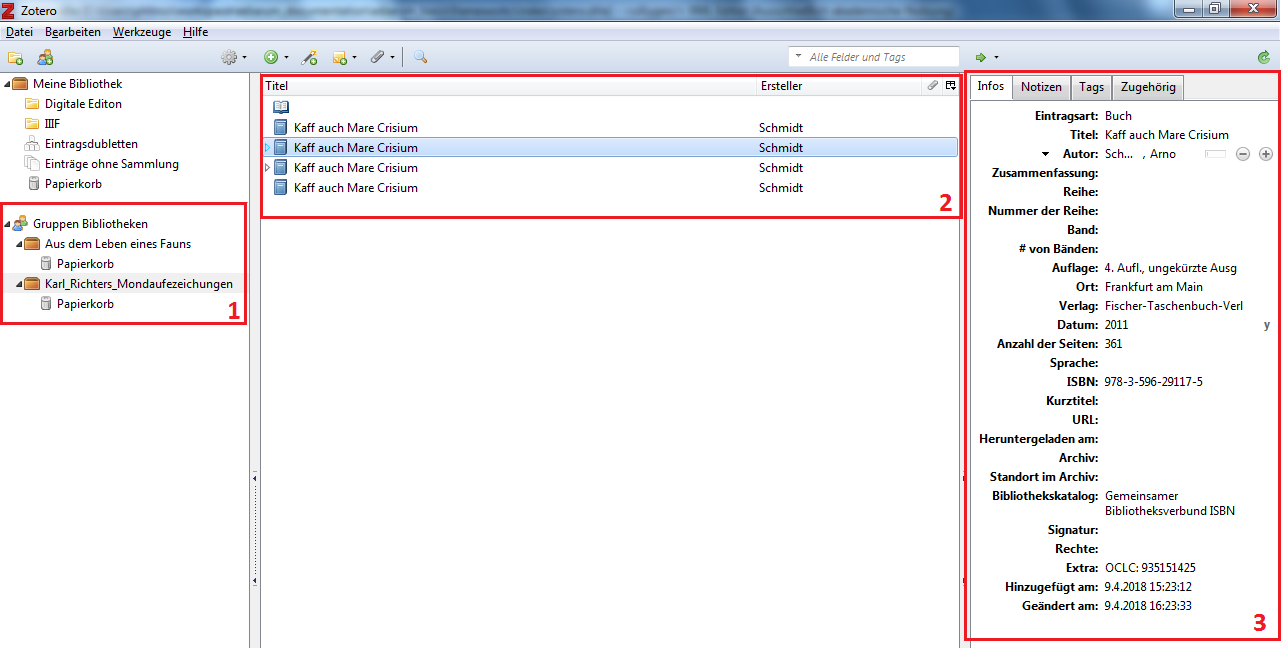Open the Bearbeiten menu
This screenshot has width=1286, height=648.
pos(73,32)
